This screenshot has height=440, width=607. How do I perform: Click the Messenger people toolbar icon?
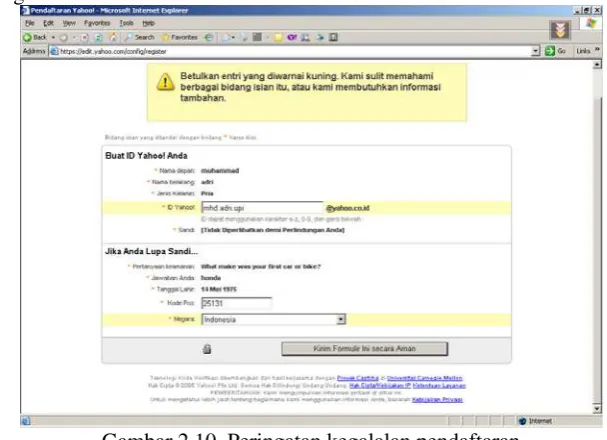(x=305, y=38)
